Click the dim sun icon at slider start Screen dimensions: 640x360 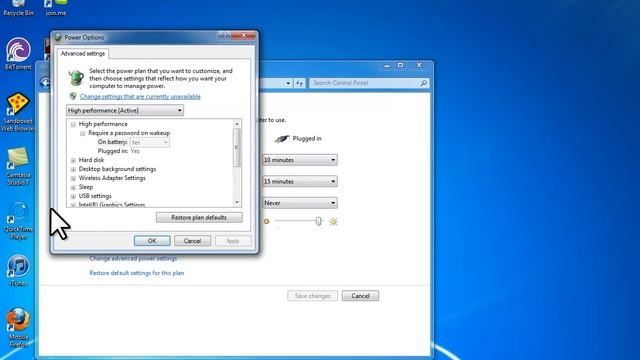click(267, 222)
